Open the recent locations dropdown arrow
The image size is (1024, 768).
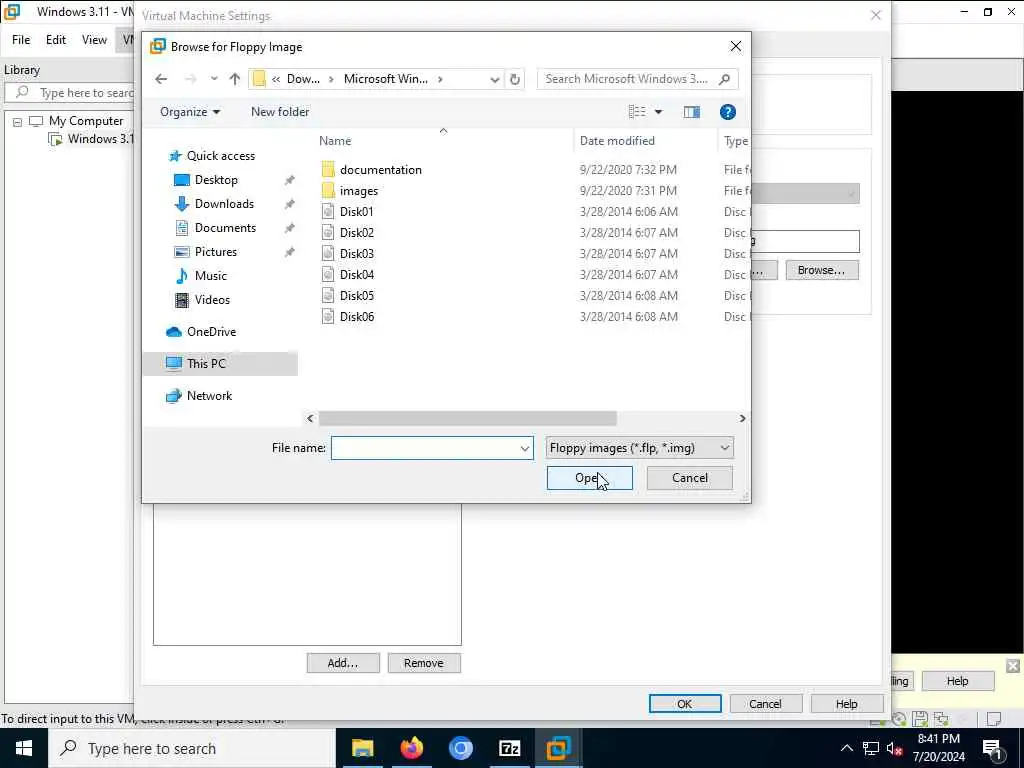pyautogui.click(x=214, y=79)
